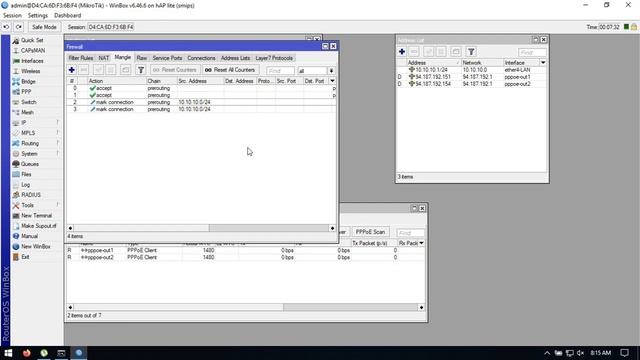The image size is (640, 360).
Task: Switch to the Layer7 Protocols tab
Action: click(274, 58)
